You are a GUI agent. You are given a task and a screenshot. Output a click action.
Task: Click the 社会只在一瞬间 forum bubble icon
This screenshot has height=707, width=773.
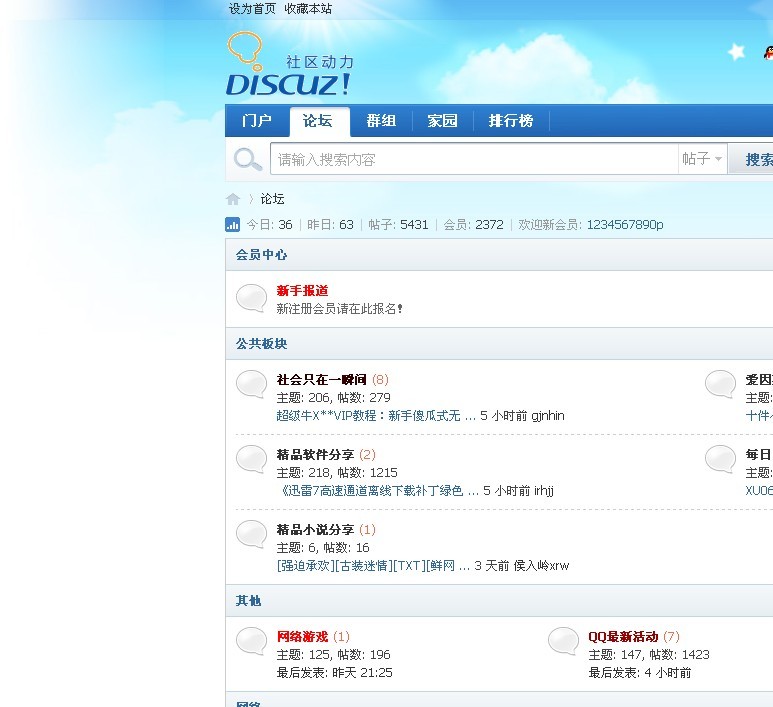pyautogui.click(x=251, y=384)
